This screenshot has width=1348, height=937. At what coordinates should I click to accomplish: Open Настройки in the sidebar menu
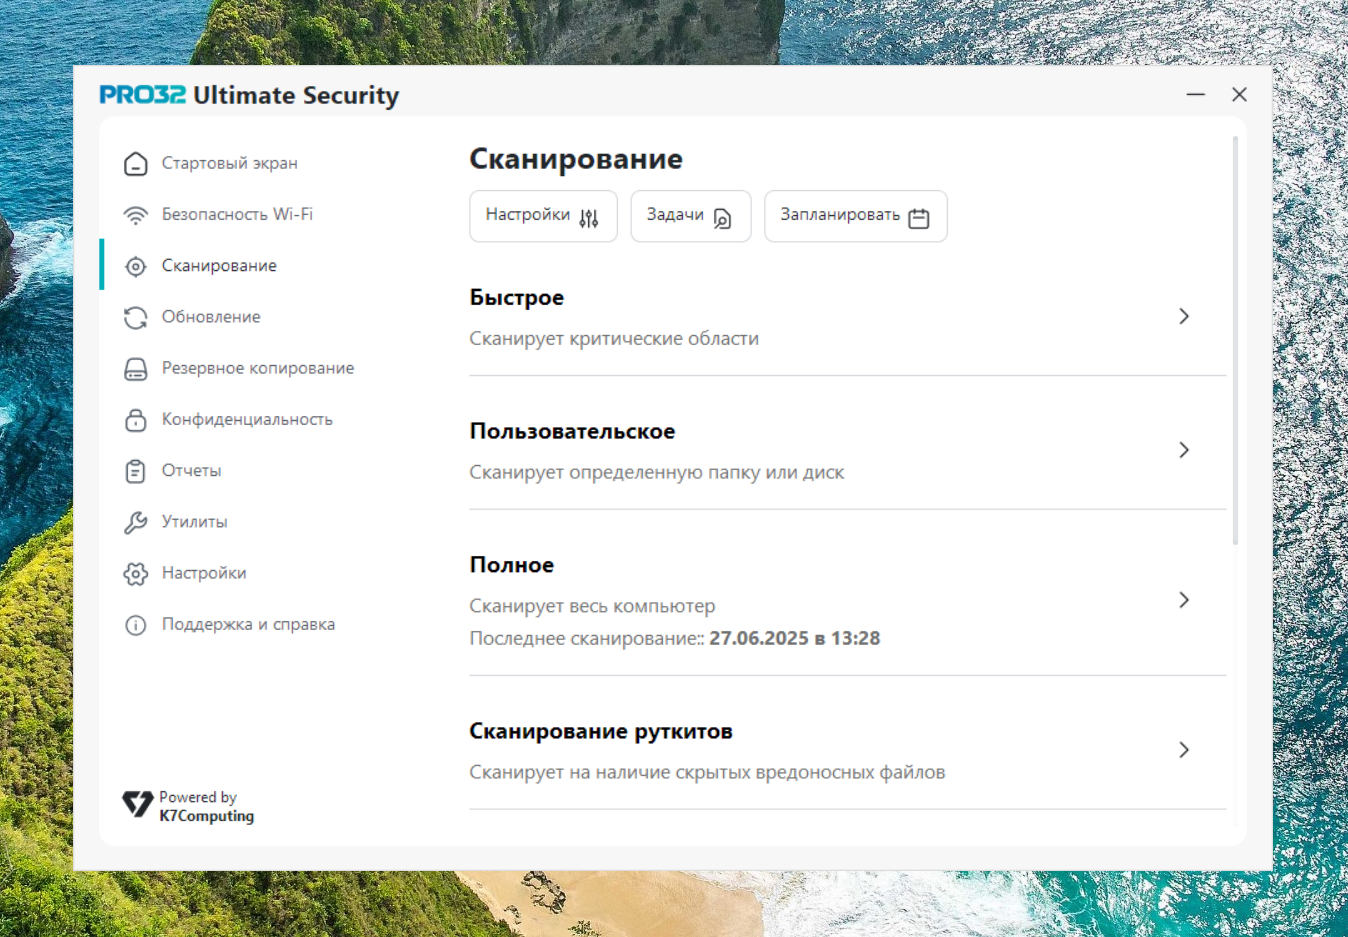tap(204, 572)
